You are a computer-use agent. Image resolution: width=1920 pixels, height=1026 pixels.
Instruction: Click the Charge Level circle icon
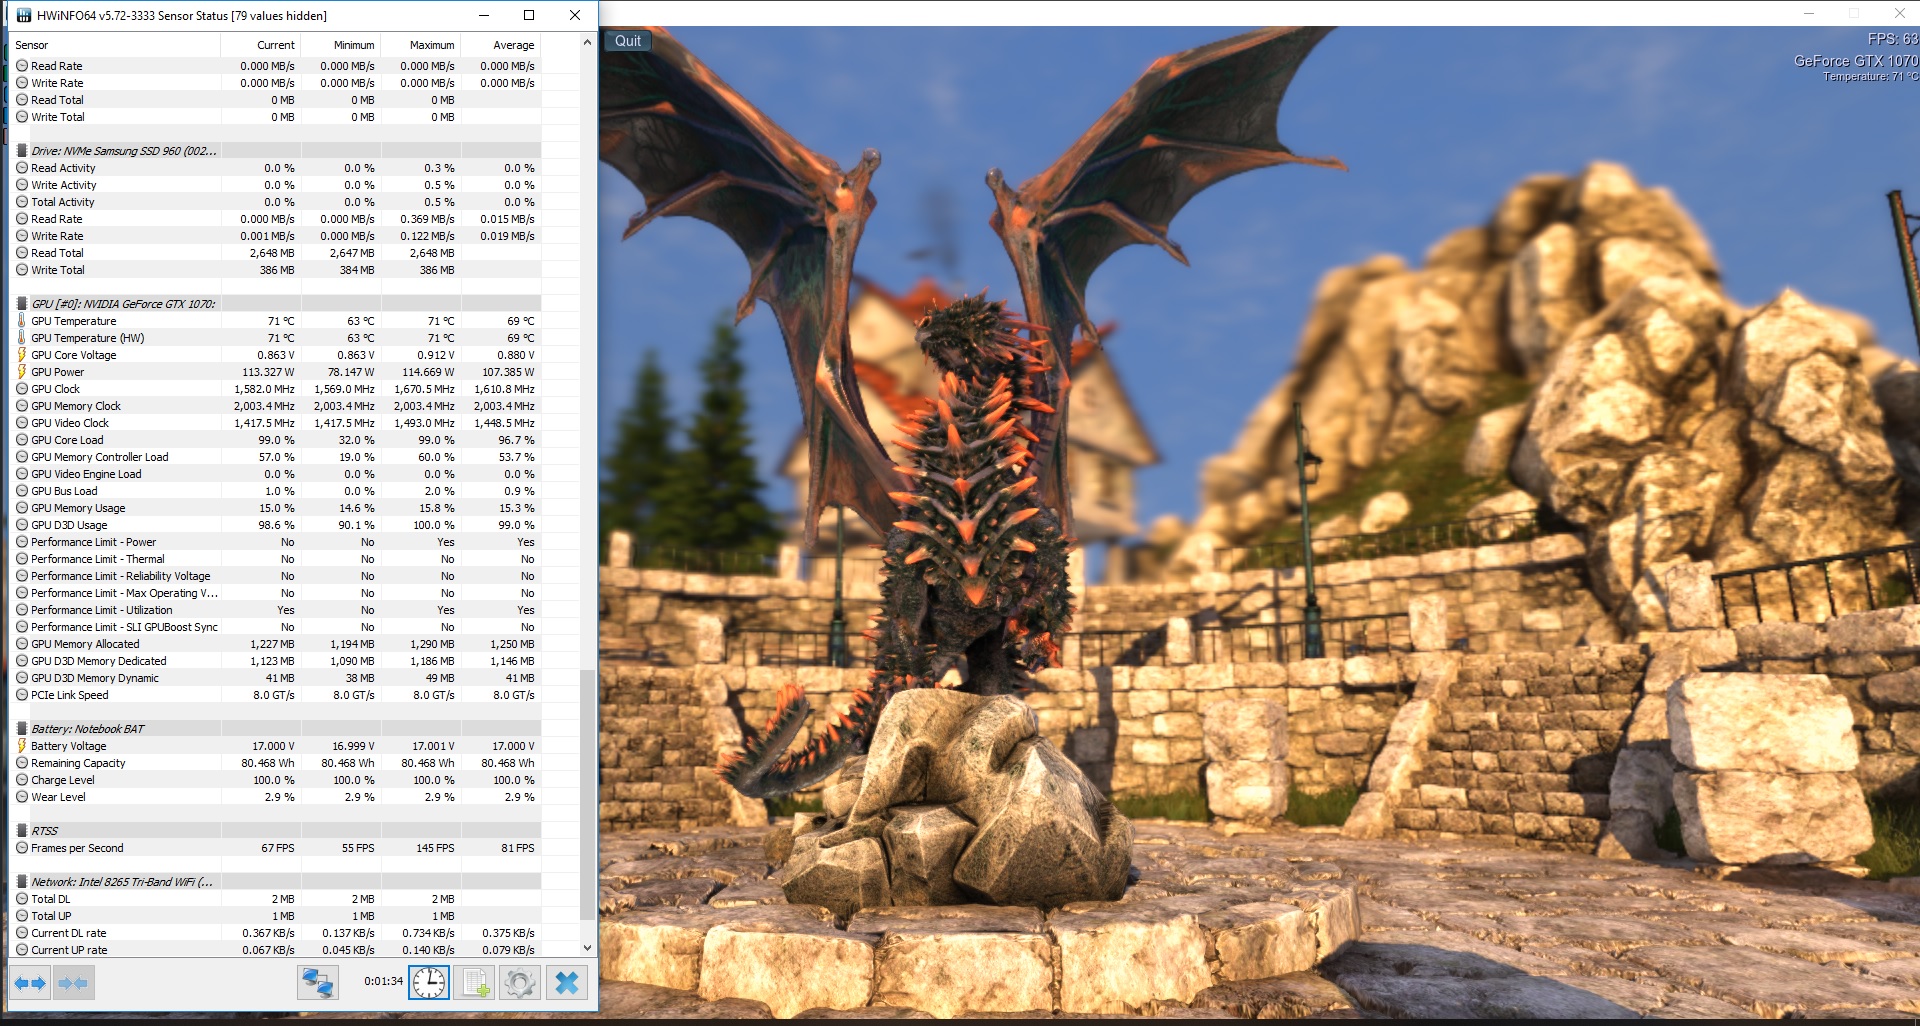click(x=22, y=780)
